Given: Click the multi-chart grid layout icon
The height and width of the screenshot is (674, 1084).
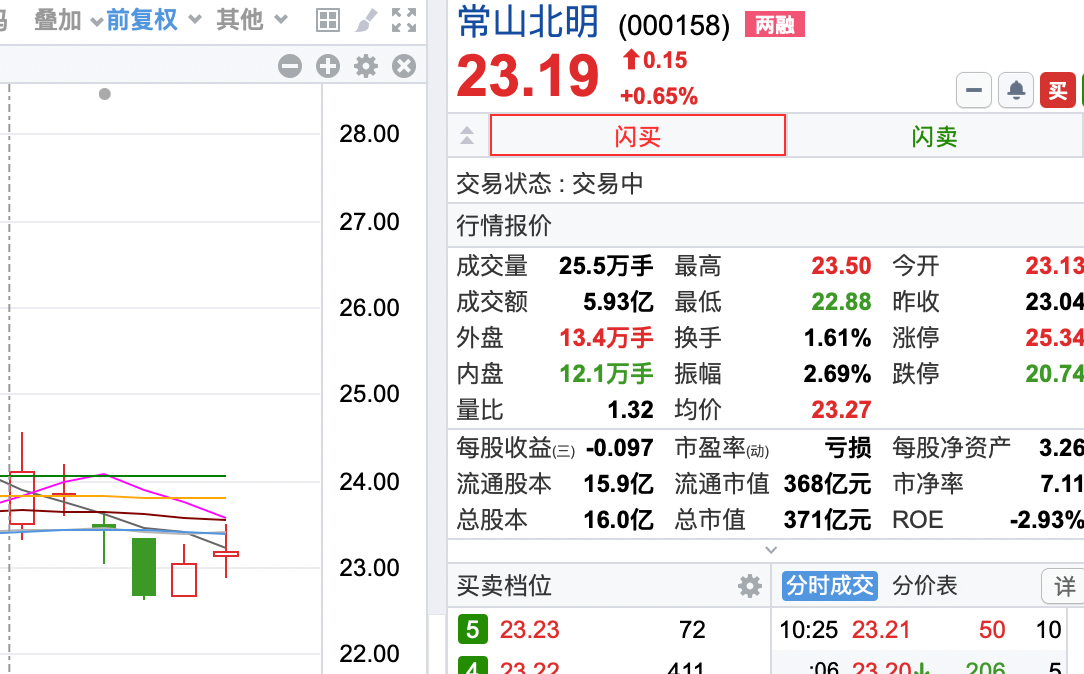Looking at the screenshot, I should 328,21.
